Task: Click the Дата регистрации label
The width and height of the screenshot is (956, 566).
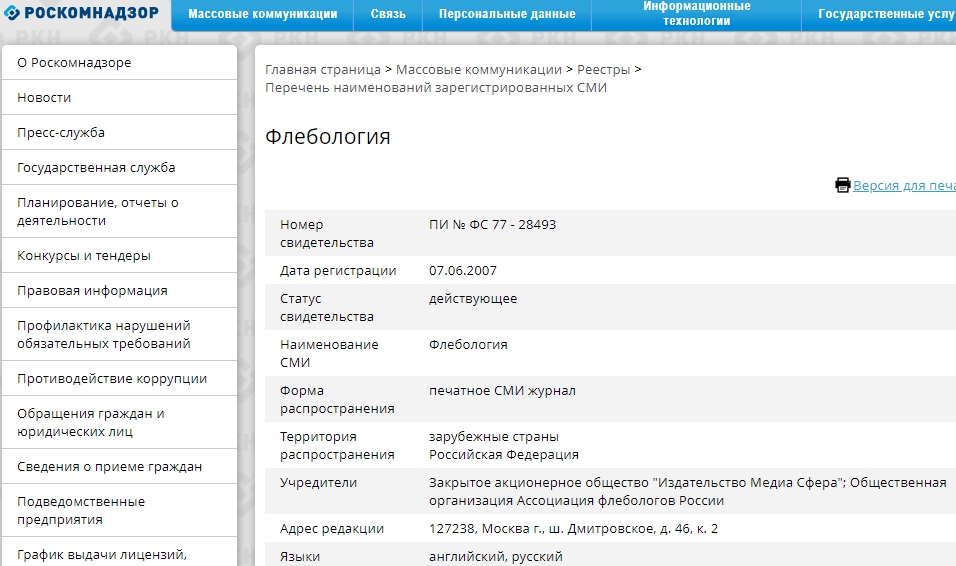Action: tap(338, 271)
